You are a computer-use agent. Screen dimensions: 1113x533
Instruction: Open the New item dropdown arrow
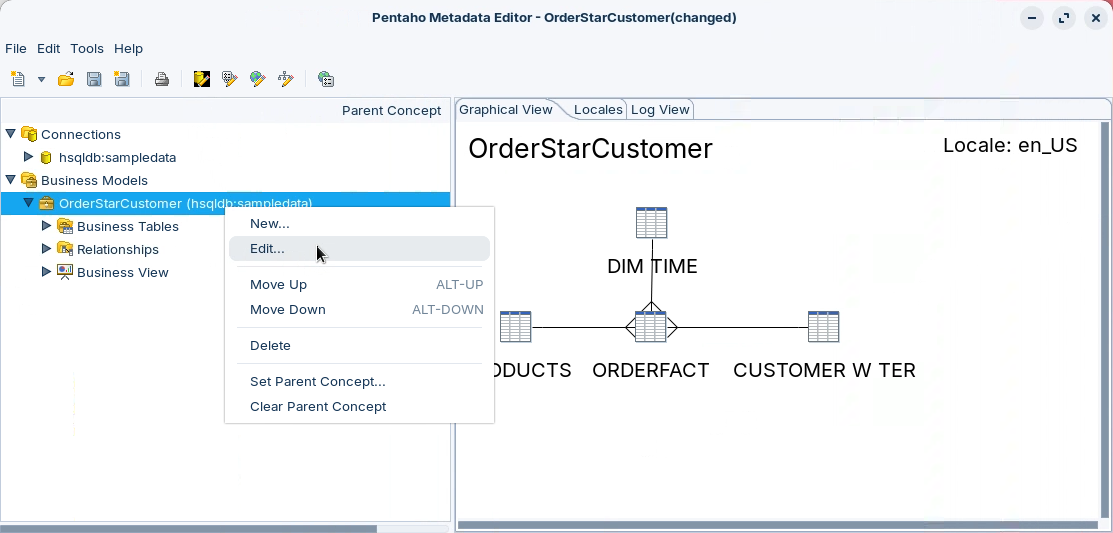pos(41,79)
